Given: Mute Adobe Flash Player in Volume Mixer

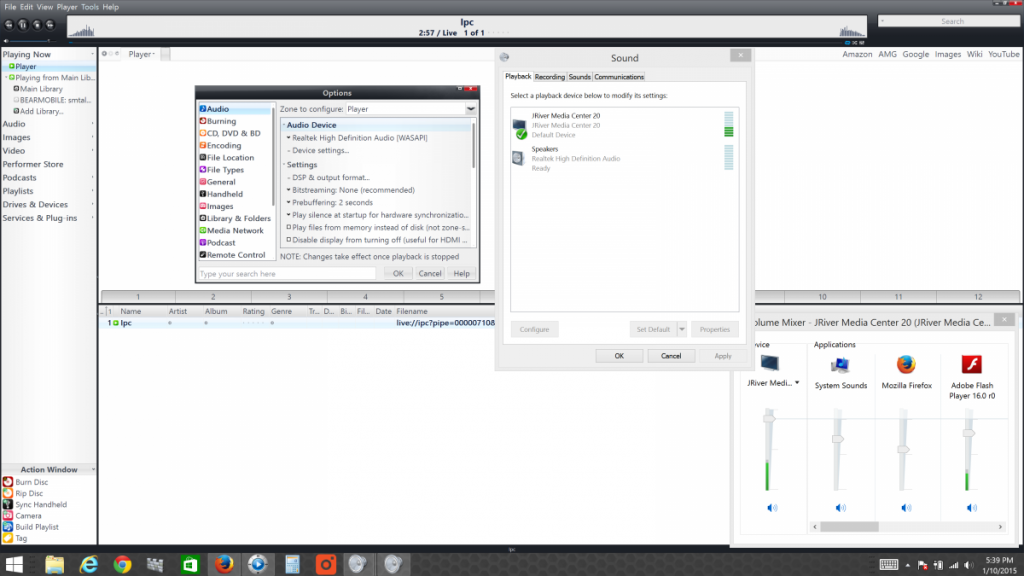Looking at the screenshot, I should pyautogui.click(x=972, y=507).
